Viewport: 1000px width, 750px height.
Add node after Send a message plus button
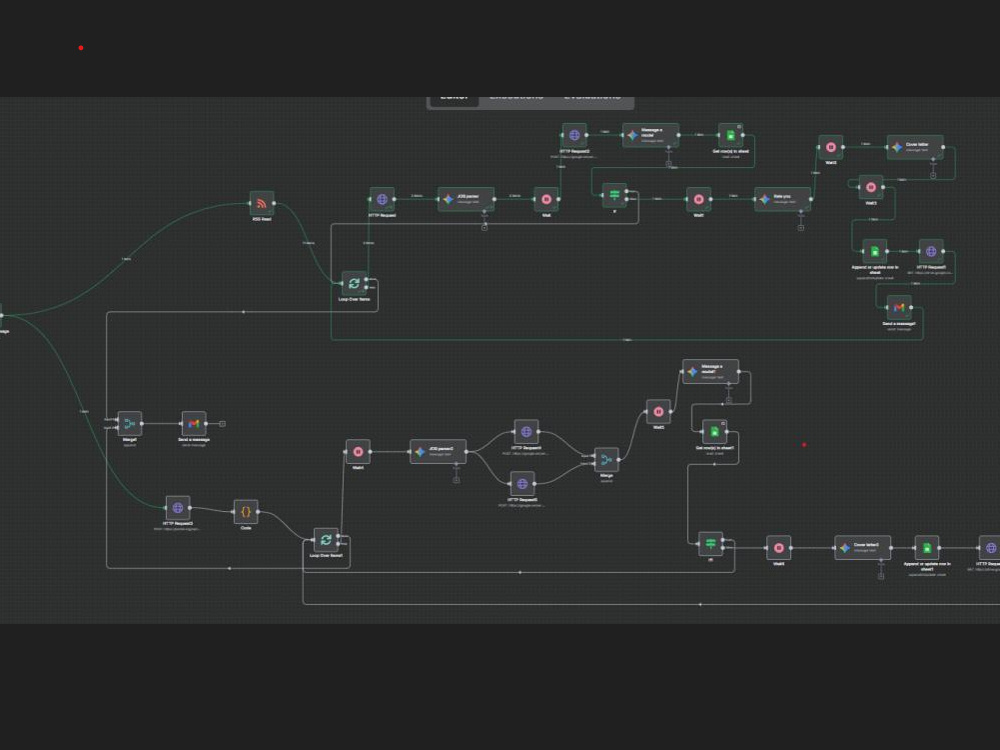222,423
